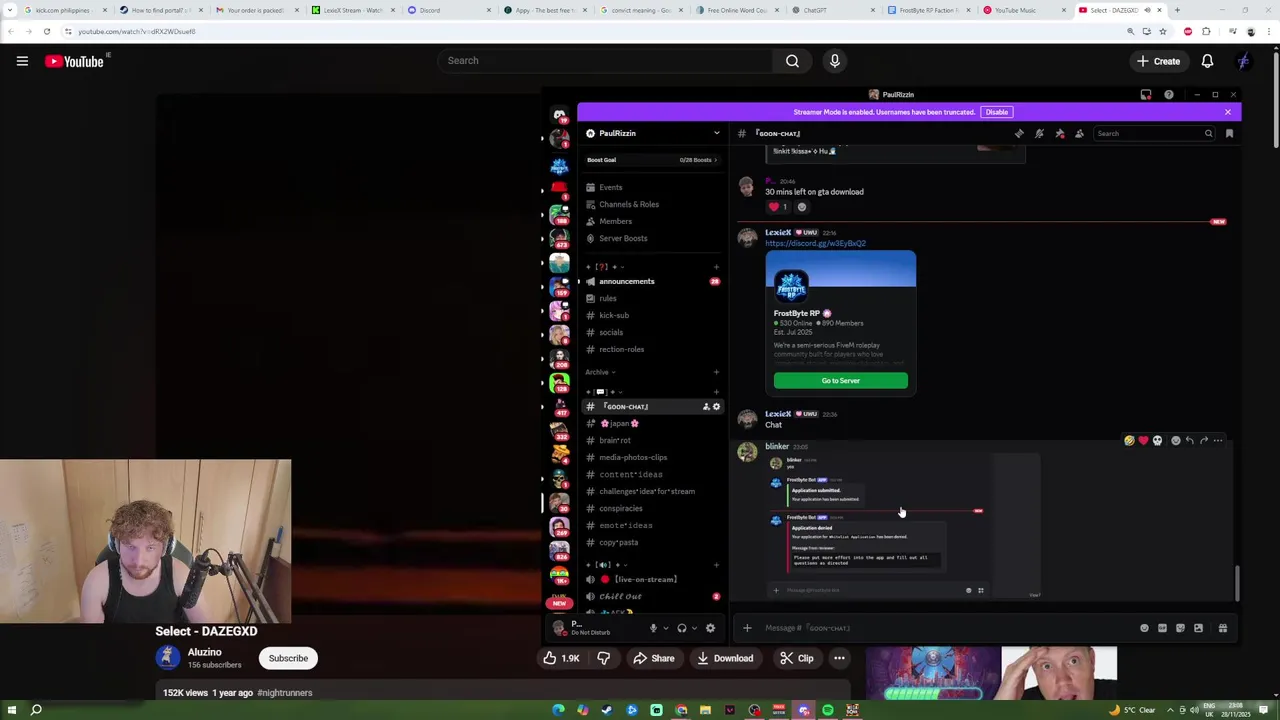
Task: Select the rules channel
Action: tap(652, 298)
